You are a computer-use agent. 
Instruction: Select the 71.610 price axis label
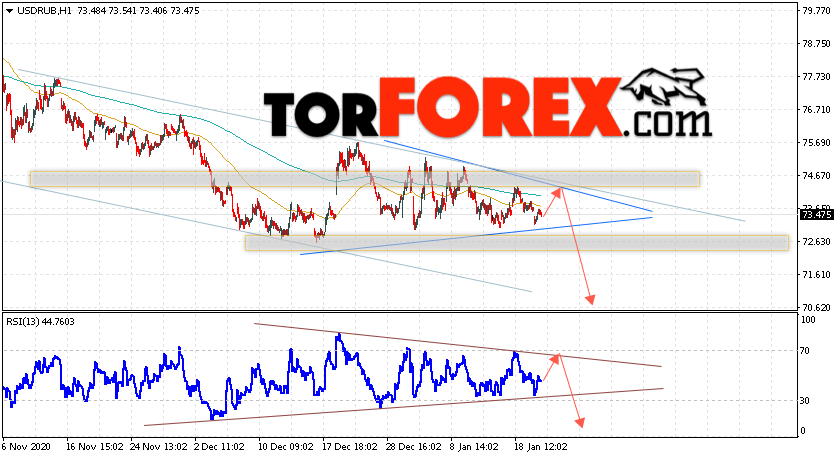click(816, 275)
